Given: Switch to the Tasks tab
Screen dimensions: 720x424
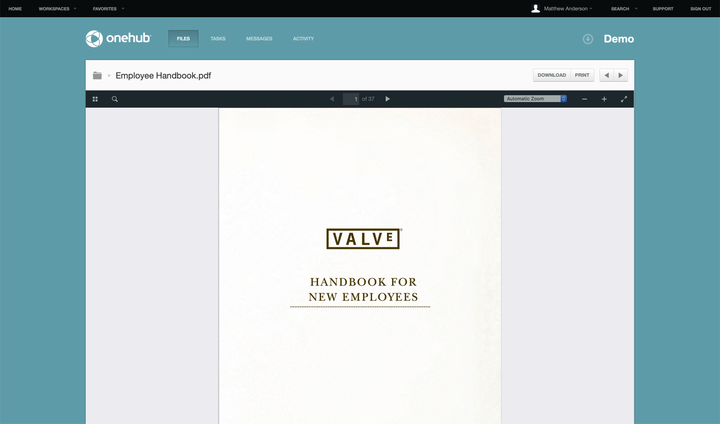Looking at the screenshot, I should coord(218,39).
